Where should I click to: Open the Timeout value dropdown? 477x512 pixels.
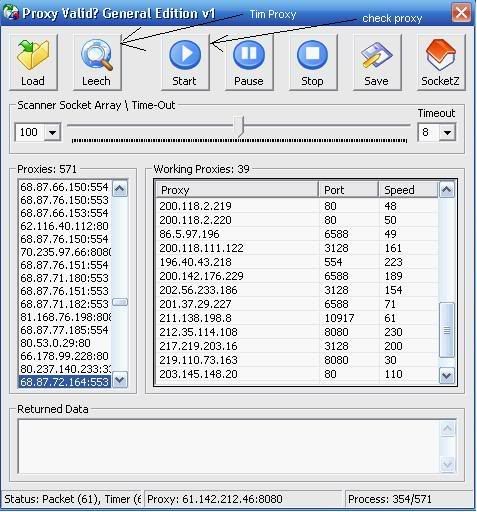point(447,132)
